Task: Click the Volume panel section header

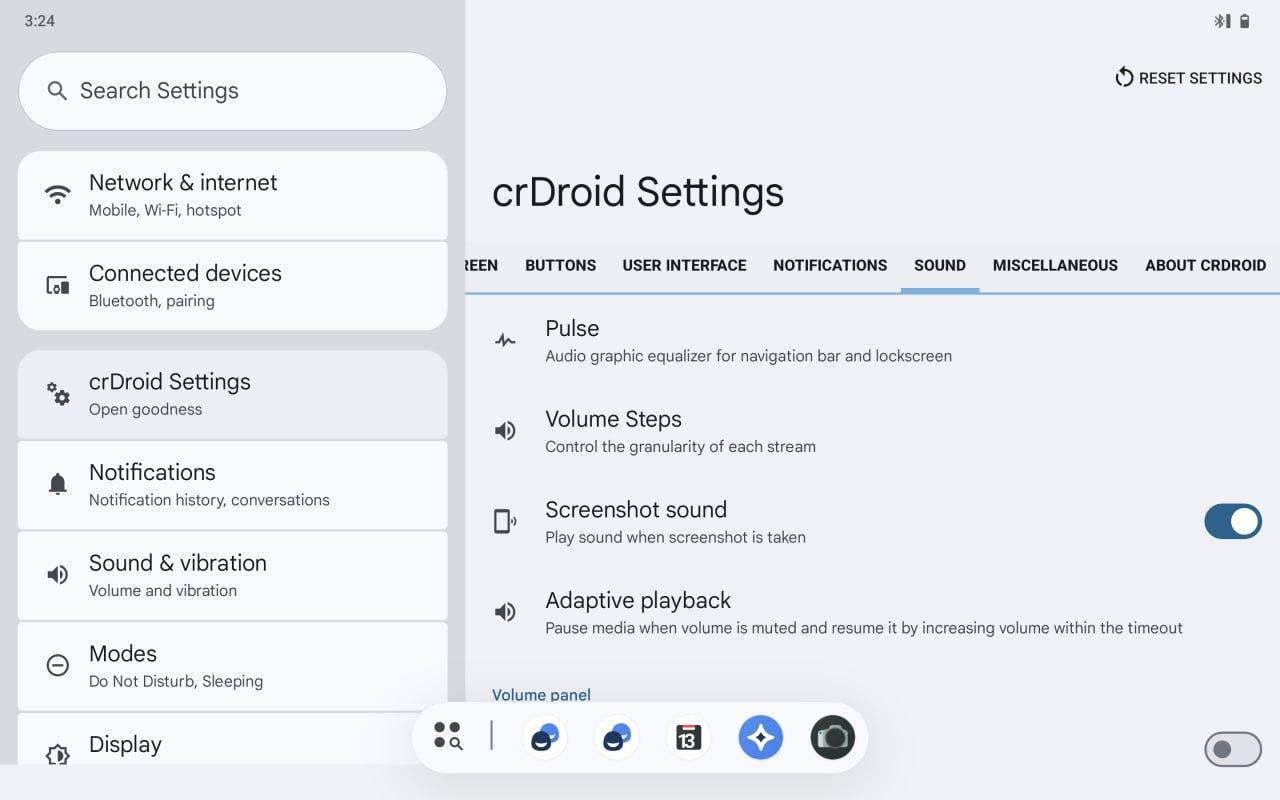Action: [x=541, y=694]
